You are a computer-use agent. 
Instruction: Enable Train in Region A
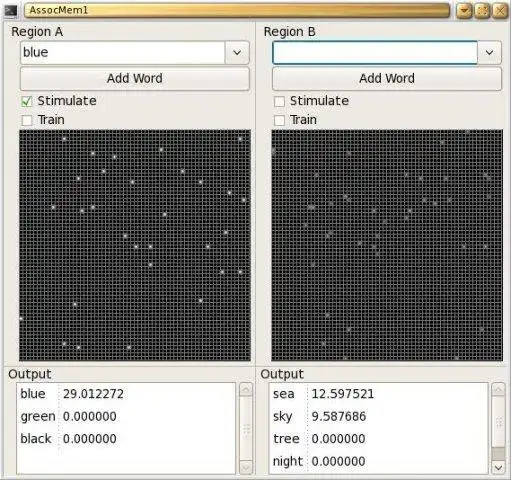(x=27, y=120)
